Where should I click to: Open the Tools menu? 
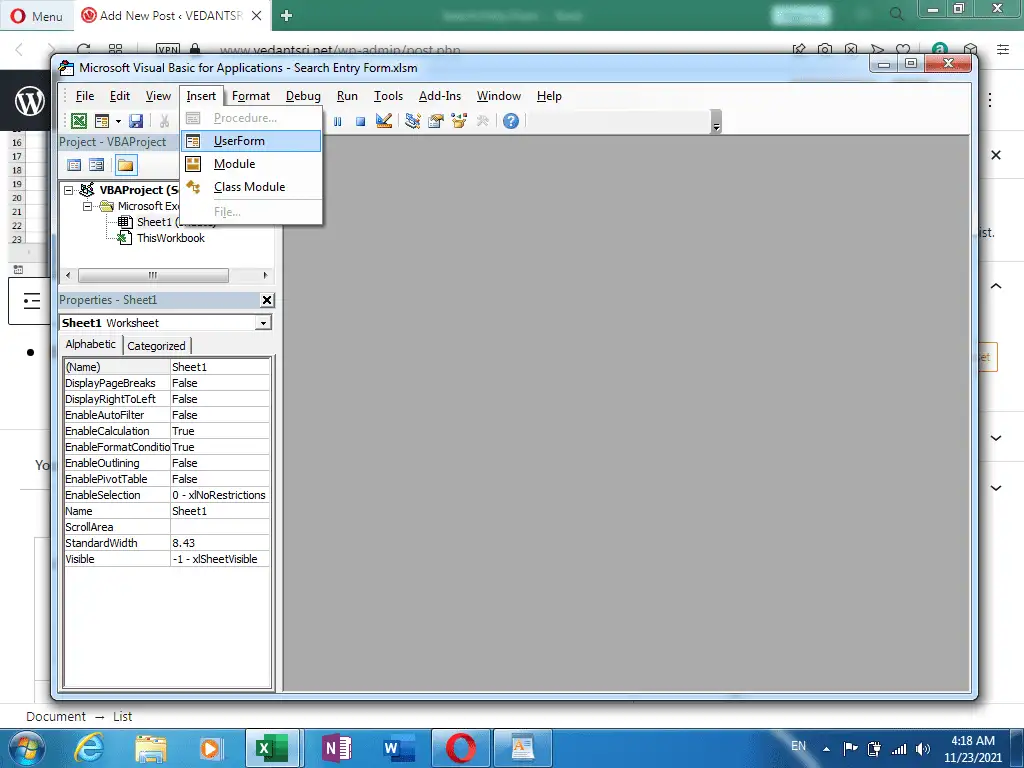[388, 96]
